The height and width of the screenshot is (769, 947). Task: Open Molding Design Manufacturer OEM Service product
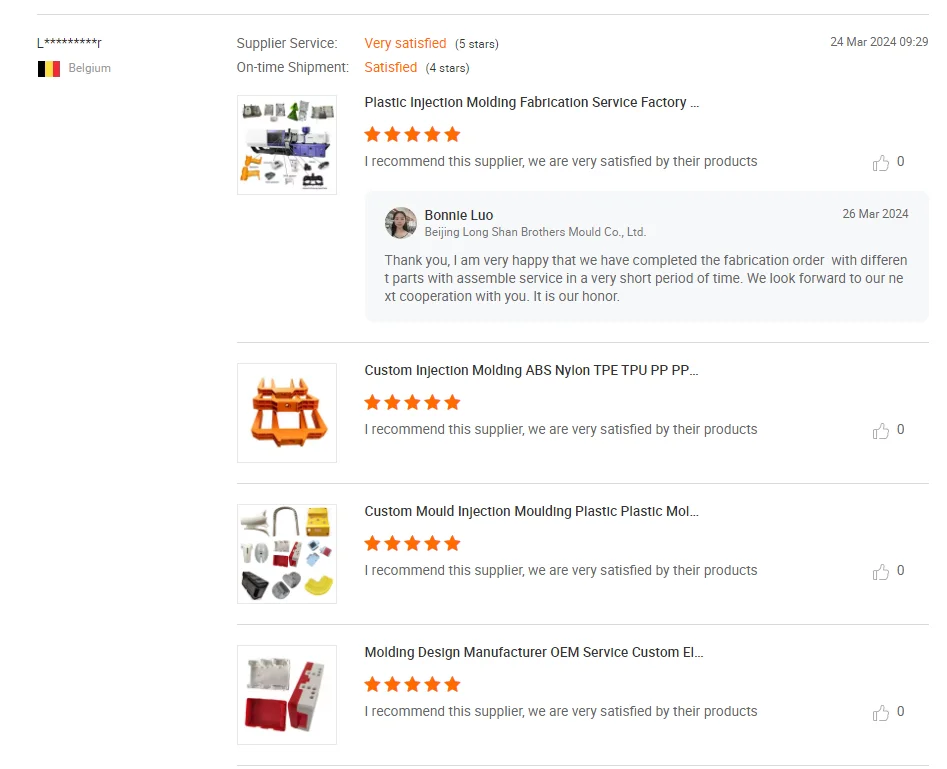[534, 652]
